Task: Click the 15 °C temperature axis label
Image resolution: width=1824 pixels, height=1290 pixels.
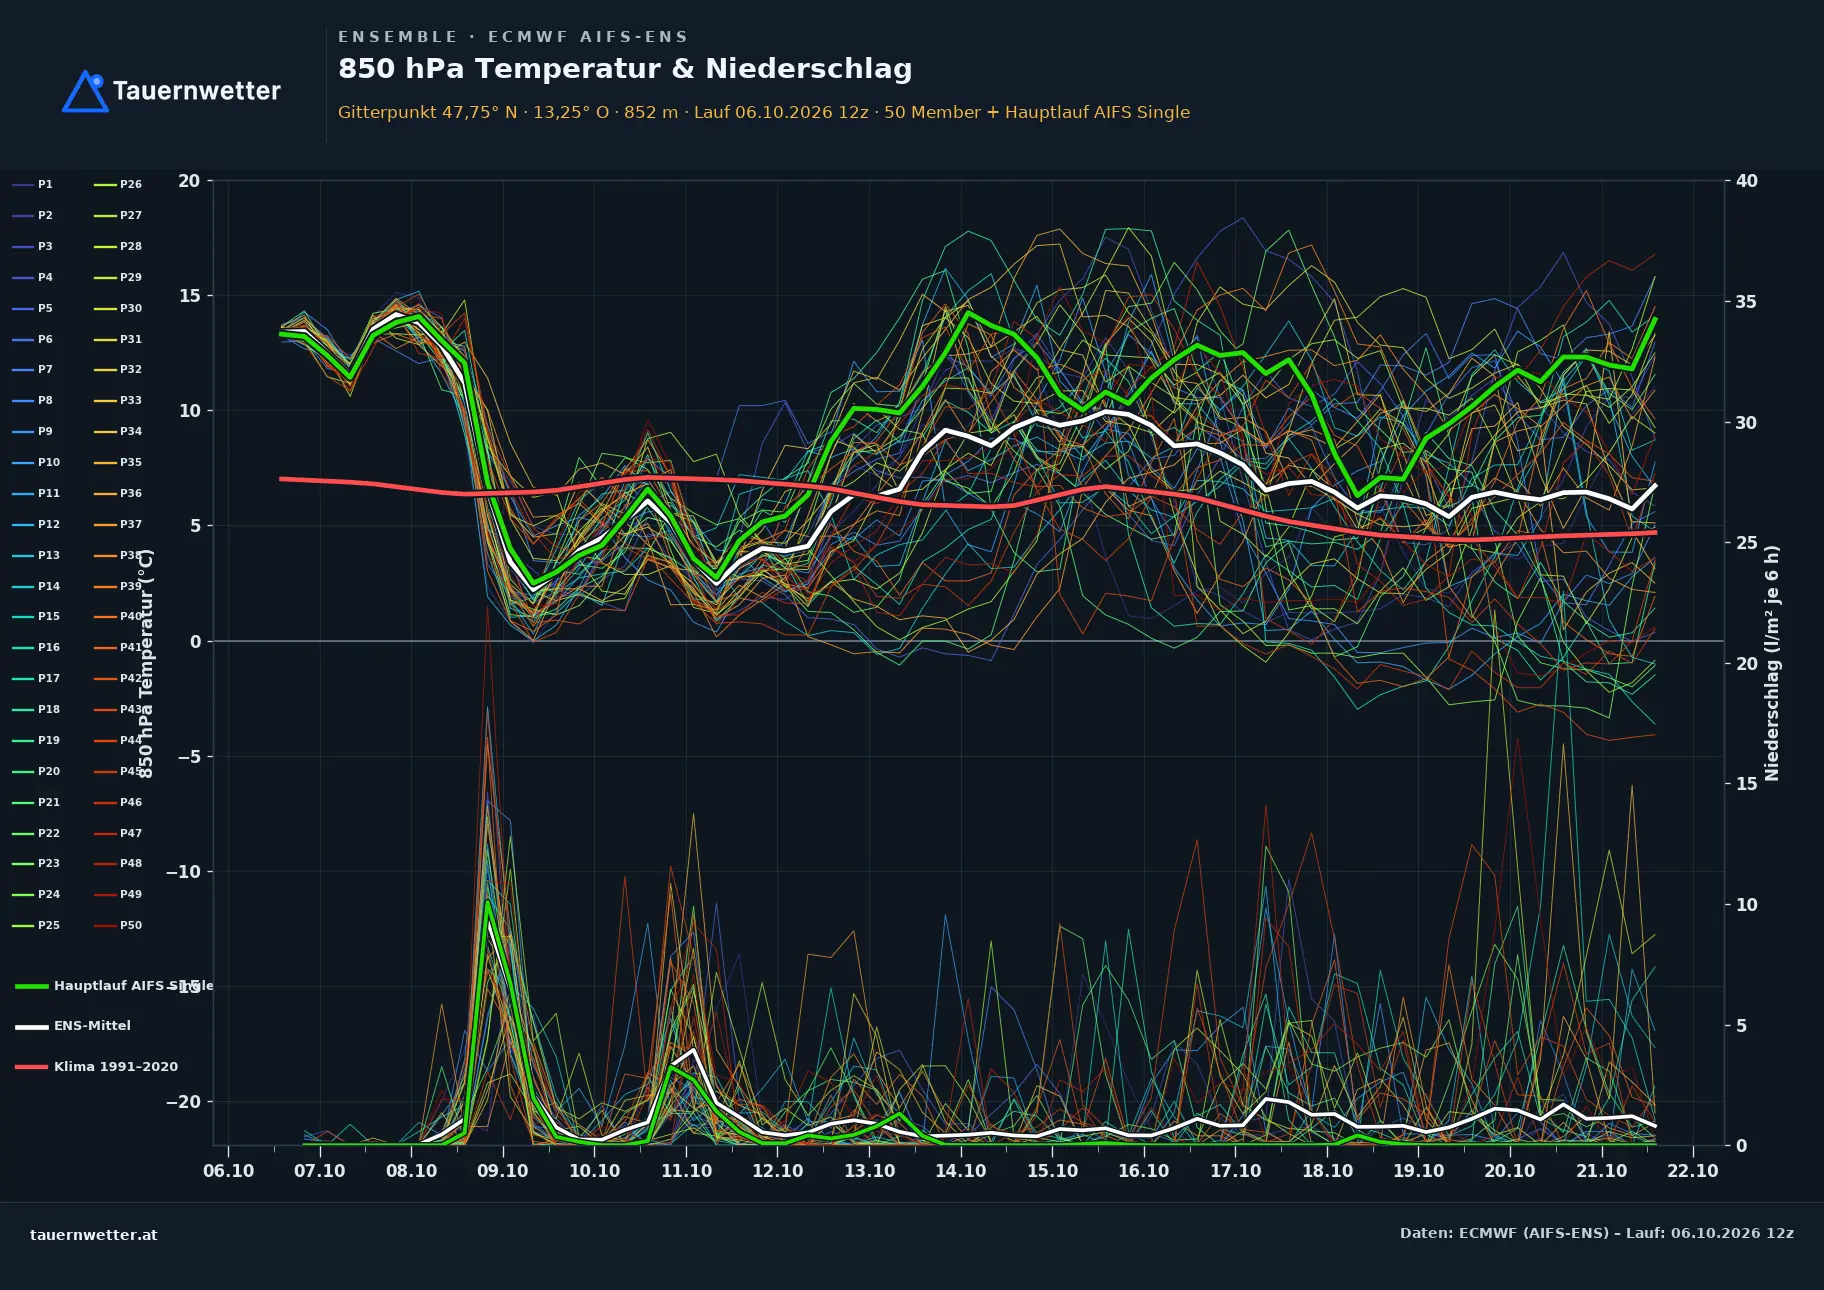Action: [x=189, y=296]
